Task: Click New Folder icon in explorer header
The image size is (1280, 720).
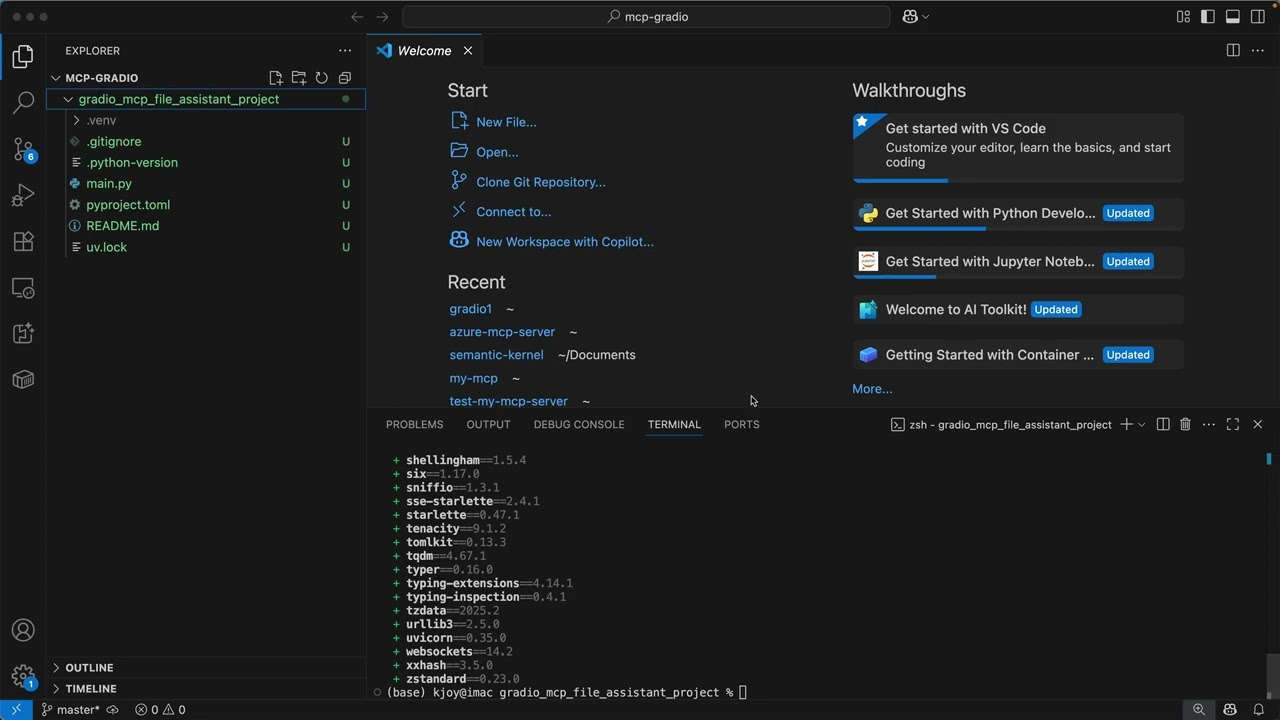Action: click(x=299, y=78)
